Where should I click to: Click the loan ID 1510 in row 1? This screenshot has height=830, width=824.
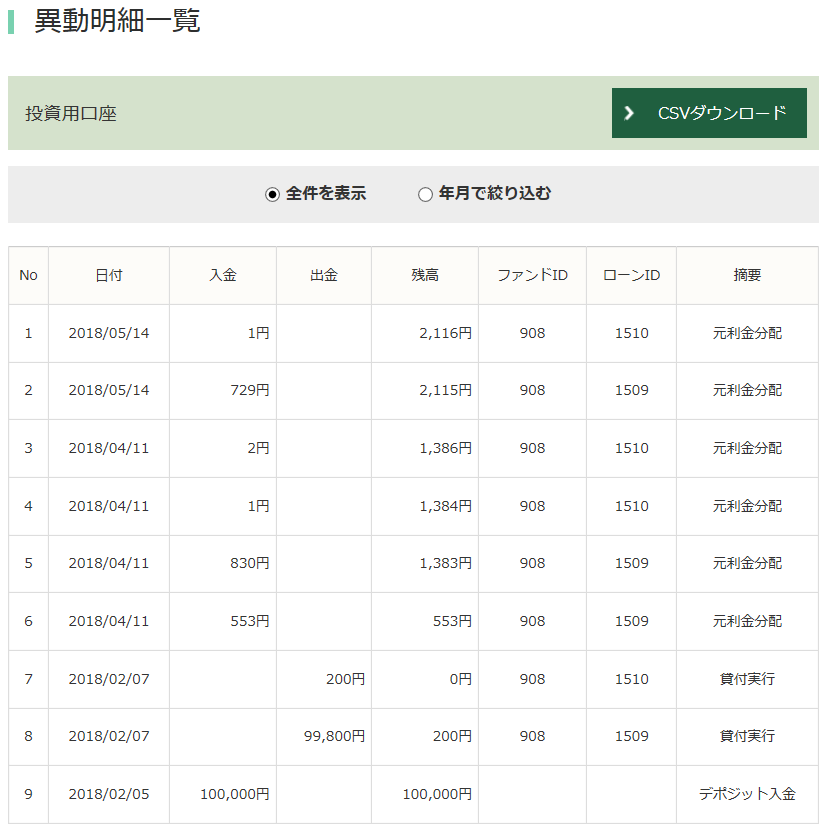click(x=631, y=333)
